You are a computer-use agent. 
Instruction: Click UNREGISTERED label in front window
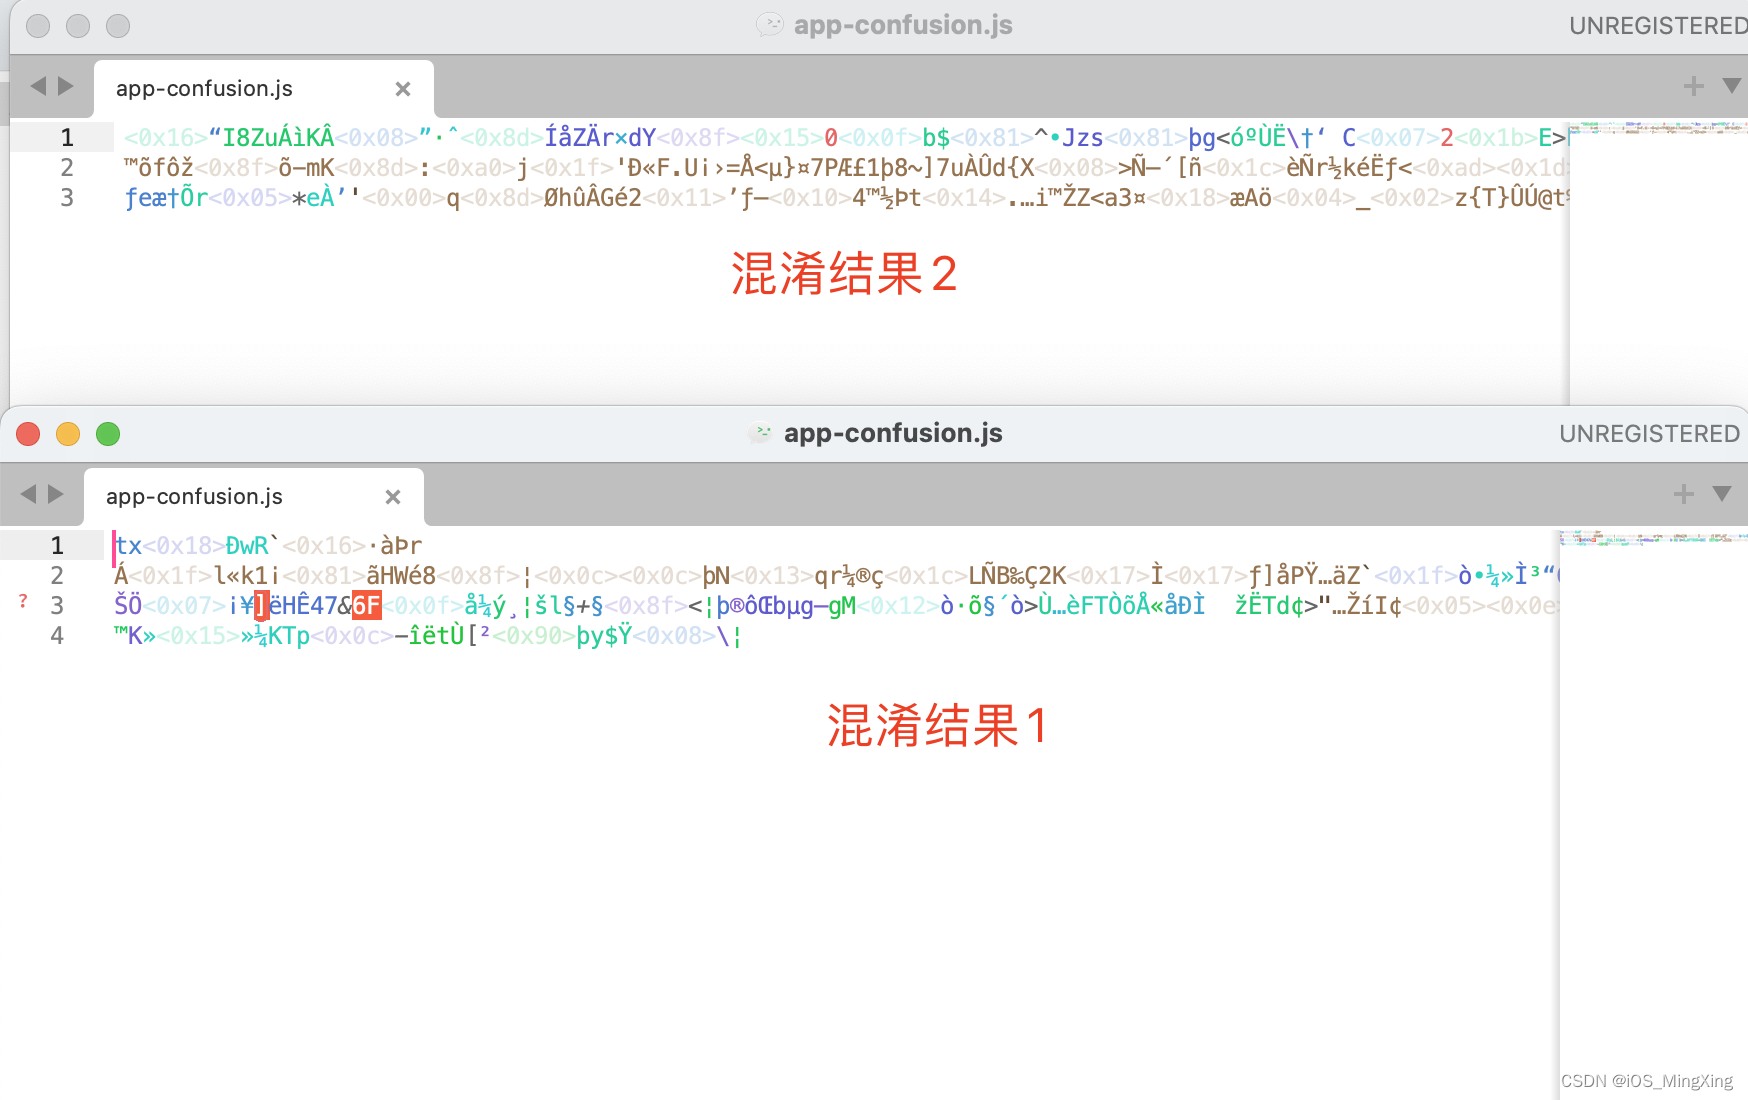(x=1650, y=433)
